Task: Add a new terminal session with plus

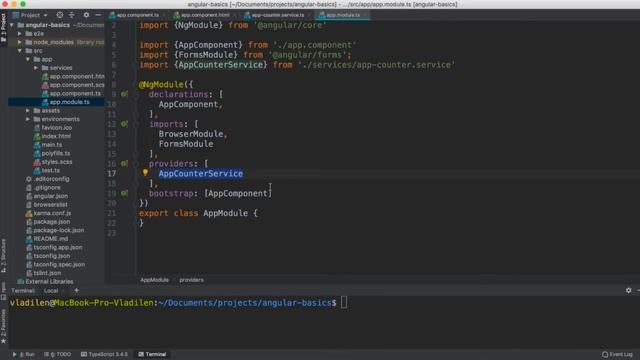Action: 76,291
